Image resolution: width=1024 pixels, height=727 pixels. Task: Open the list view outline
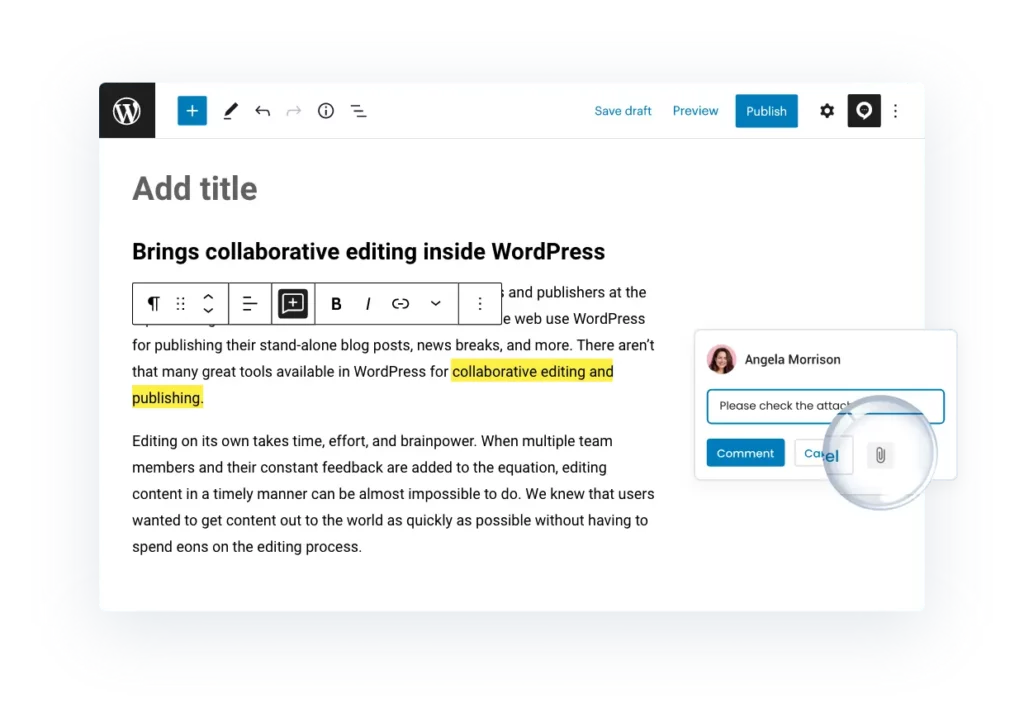359,111
